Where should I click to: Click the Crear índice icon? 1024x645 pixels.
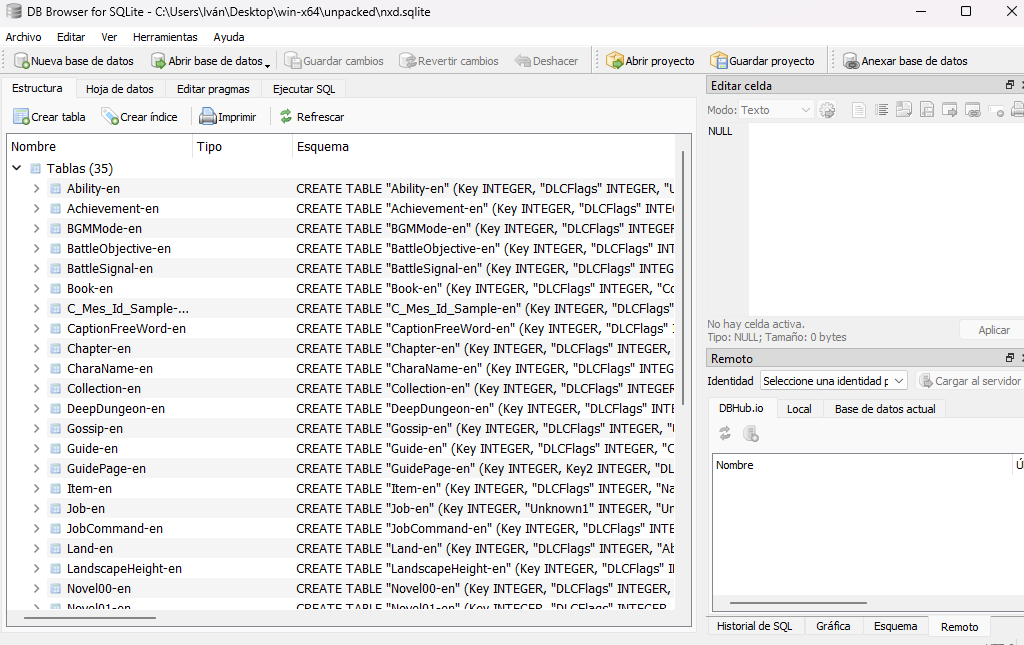[109, 117]
